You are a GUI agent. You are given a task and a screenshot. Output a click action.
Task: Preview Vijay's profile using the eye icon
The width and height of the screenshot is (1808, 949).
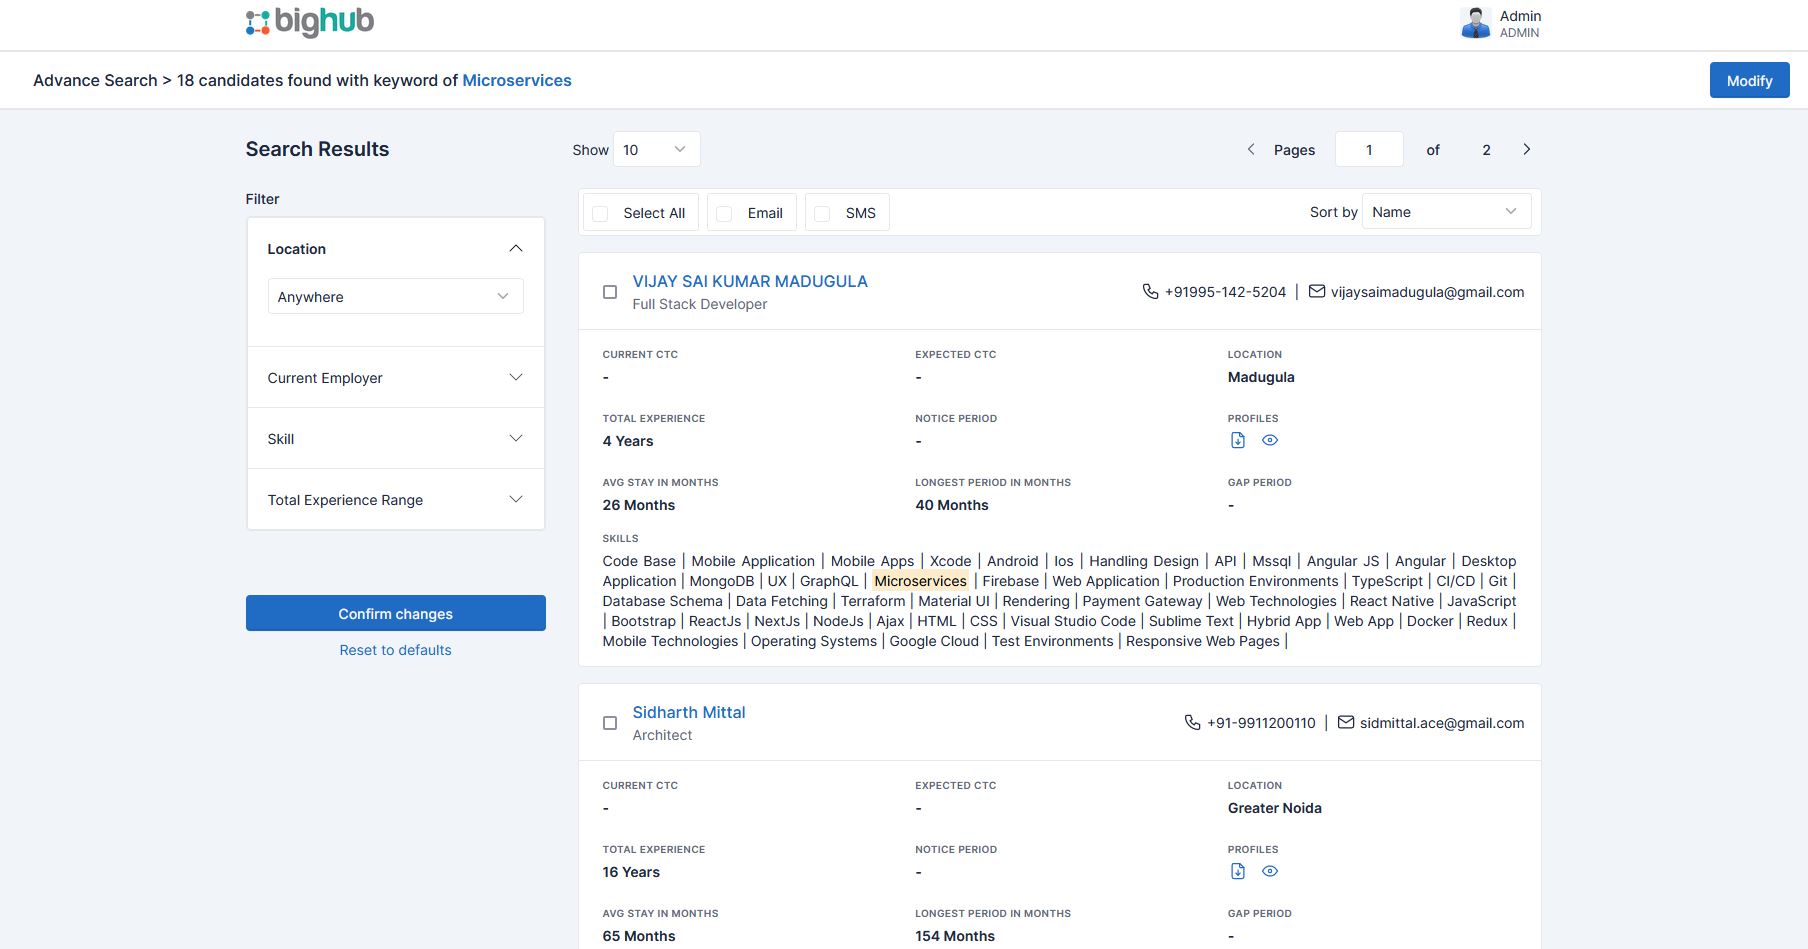tap(1270, 439)
